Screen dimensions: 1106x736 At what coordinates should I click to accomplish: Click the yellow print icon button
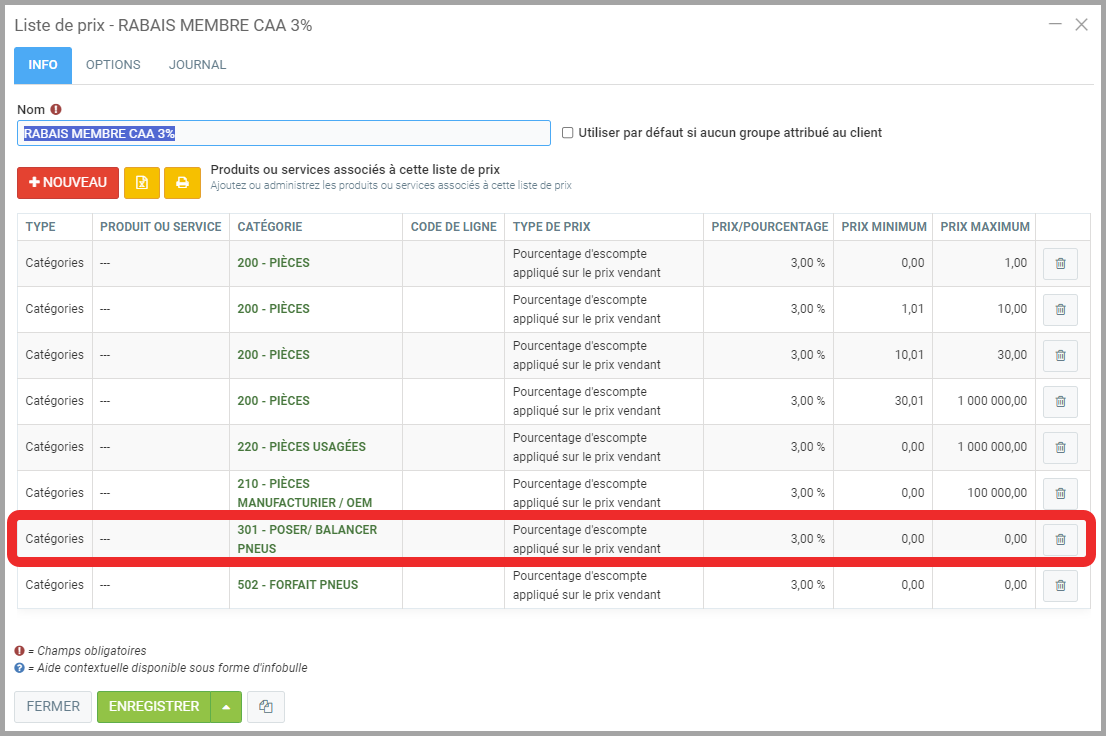(182, 183)
